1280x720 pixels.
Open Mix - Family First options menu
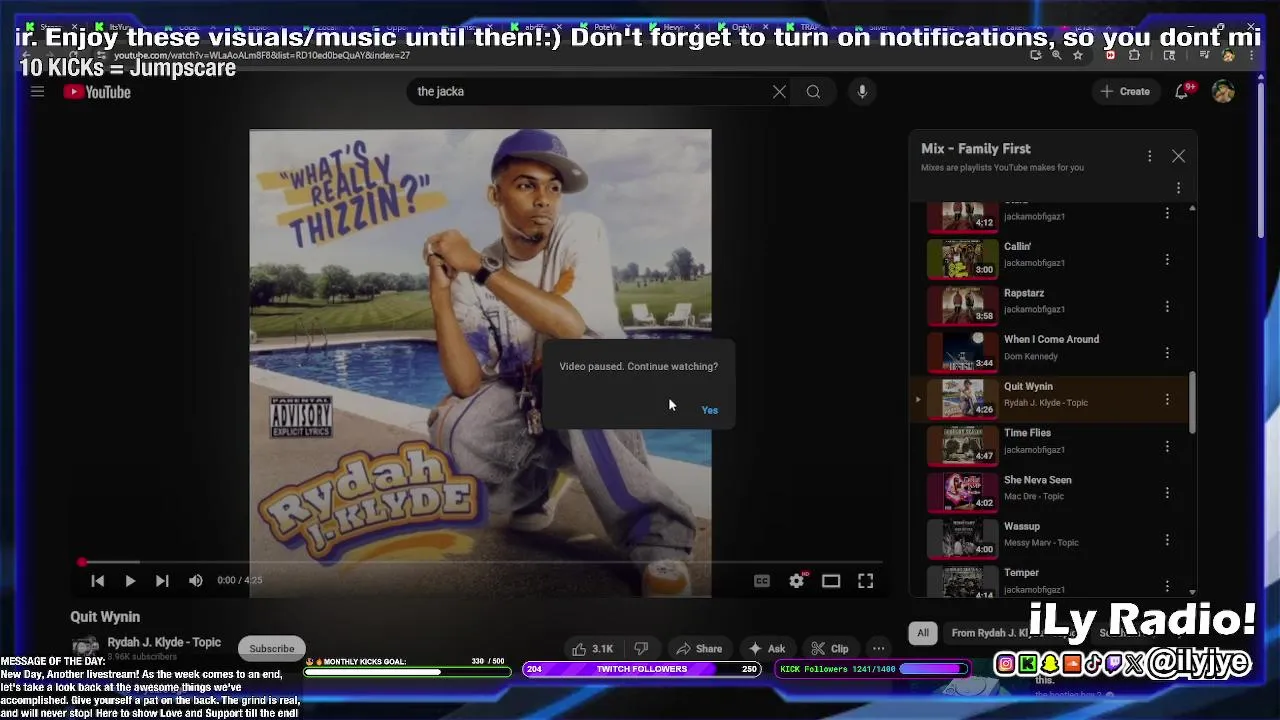click(1150, 156)
